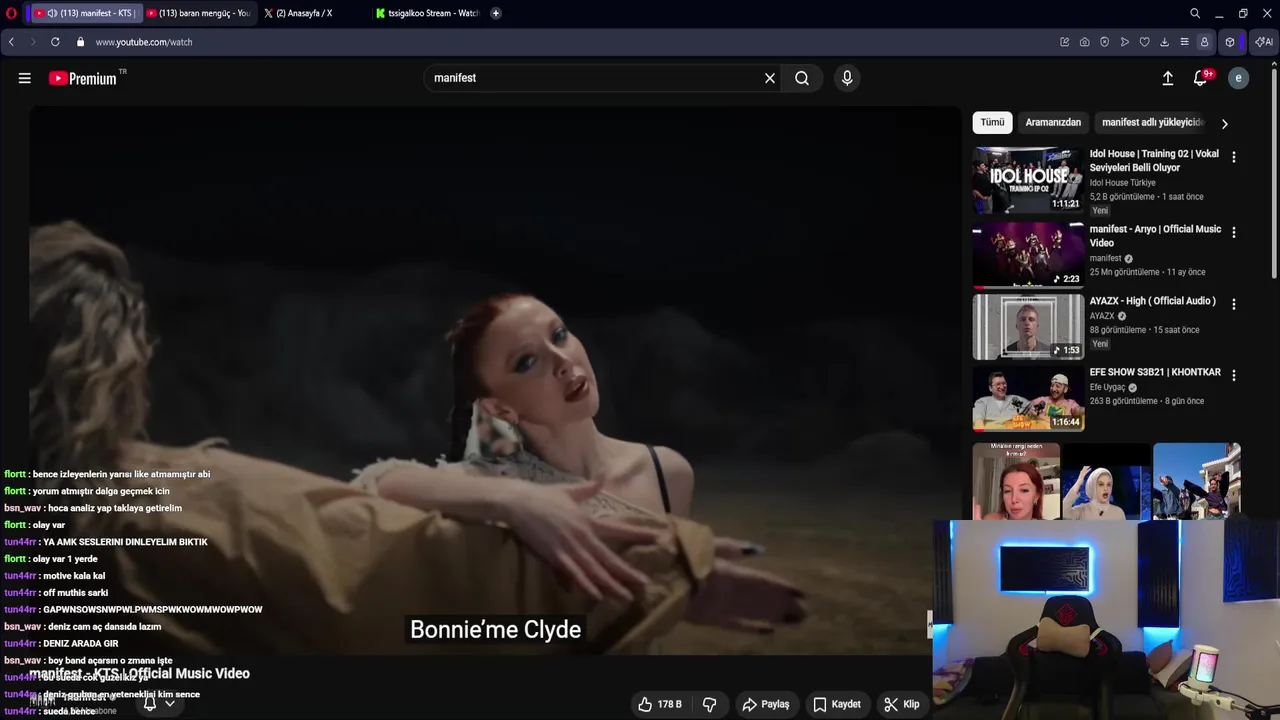The width and height of the screenshot is (1280, 720).
Task: Open the create/upload video icon
Action: click(1167, 78)
